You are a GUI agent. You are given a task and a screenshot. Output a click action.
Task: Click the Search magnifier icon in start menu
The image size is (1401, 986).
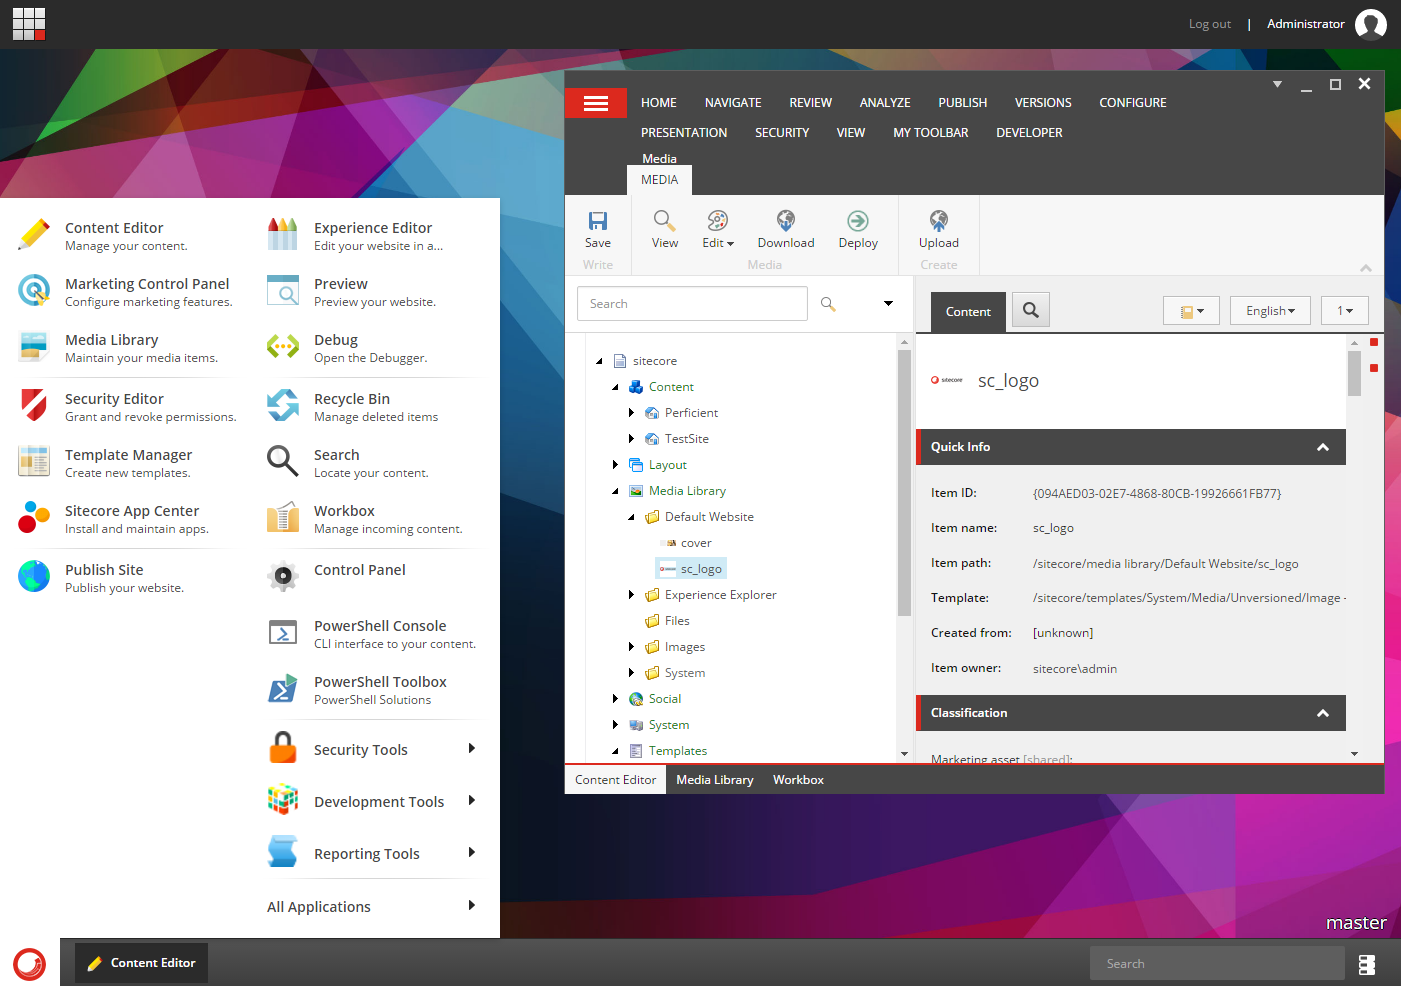(x=283, y=461)
